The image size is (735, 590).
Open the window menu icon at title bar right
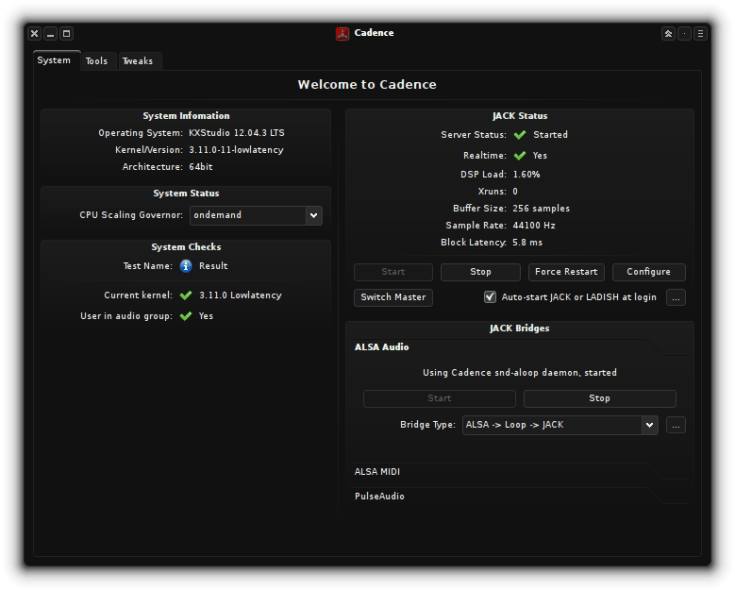(700, 33)
